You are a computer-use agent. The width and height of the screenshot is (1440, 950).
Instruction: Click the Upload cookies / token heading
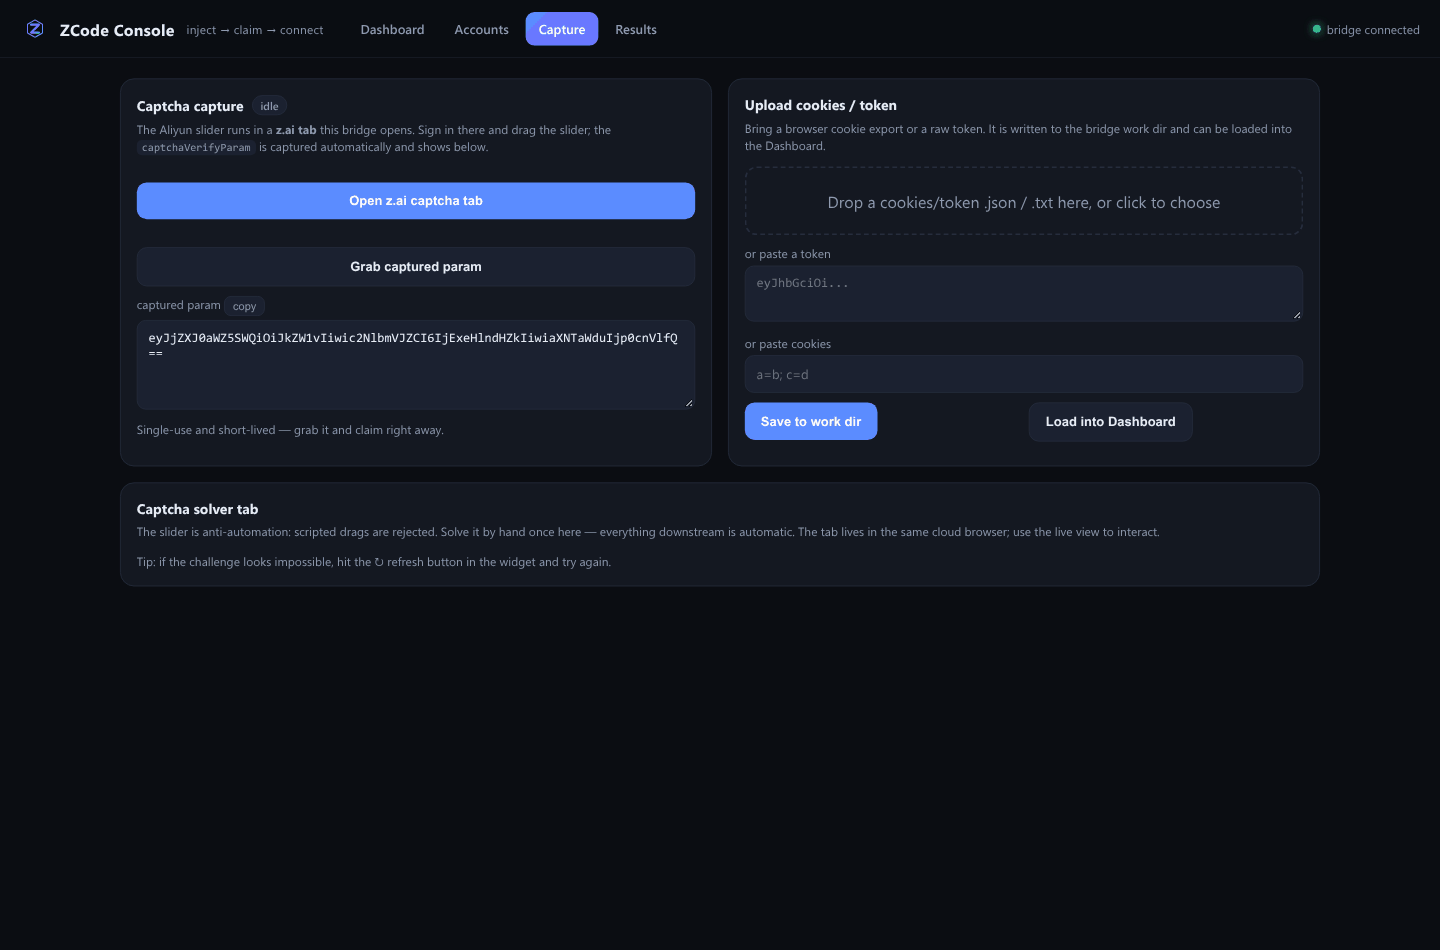(821, 105)
